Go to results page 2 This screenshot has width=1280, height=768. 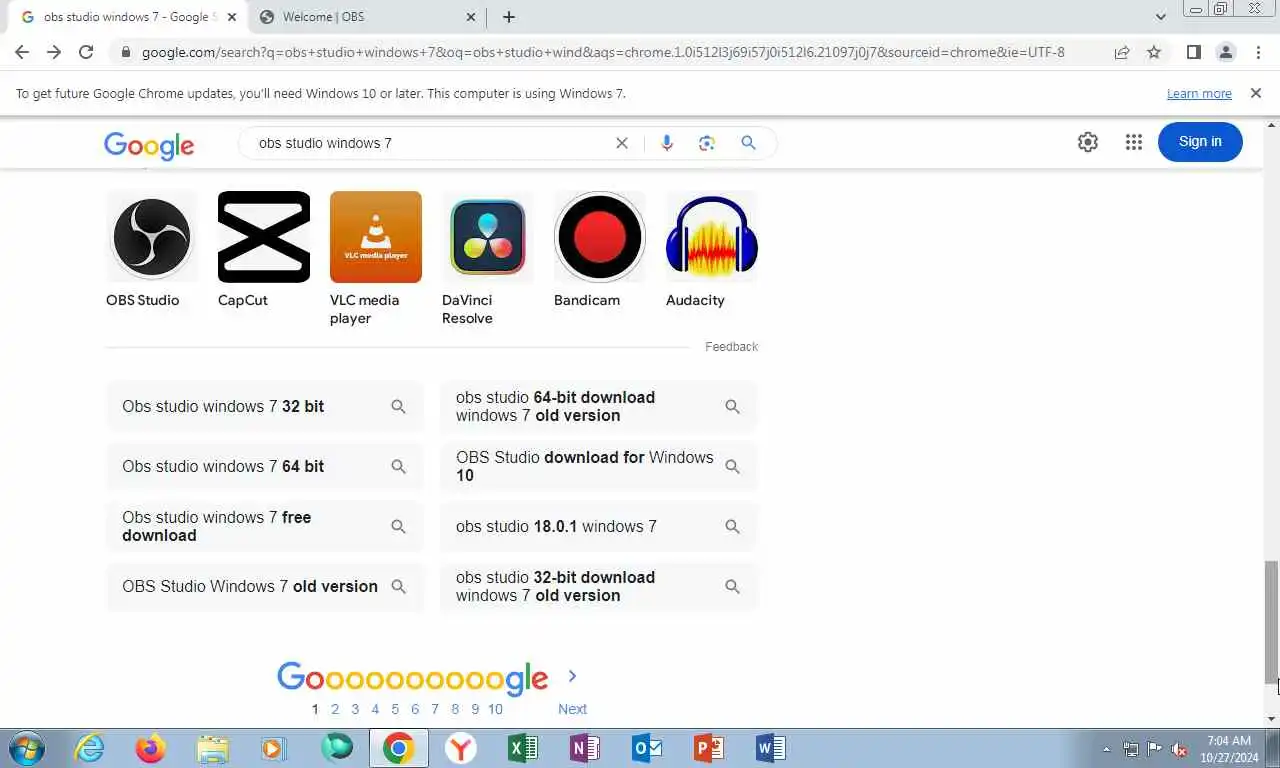(335, 709)
